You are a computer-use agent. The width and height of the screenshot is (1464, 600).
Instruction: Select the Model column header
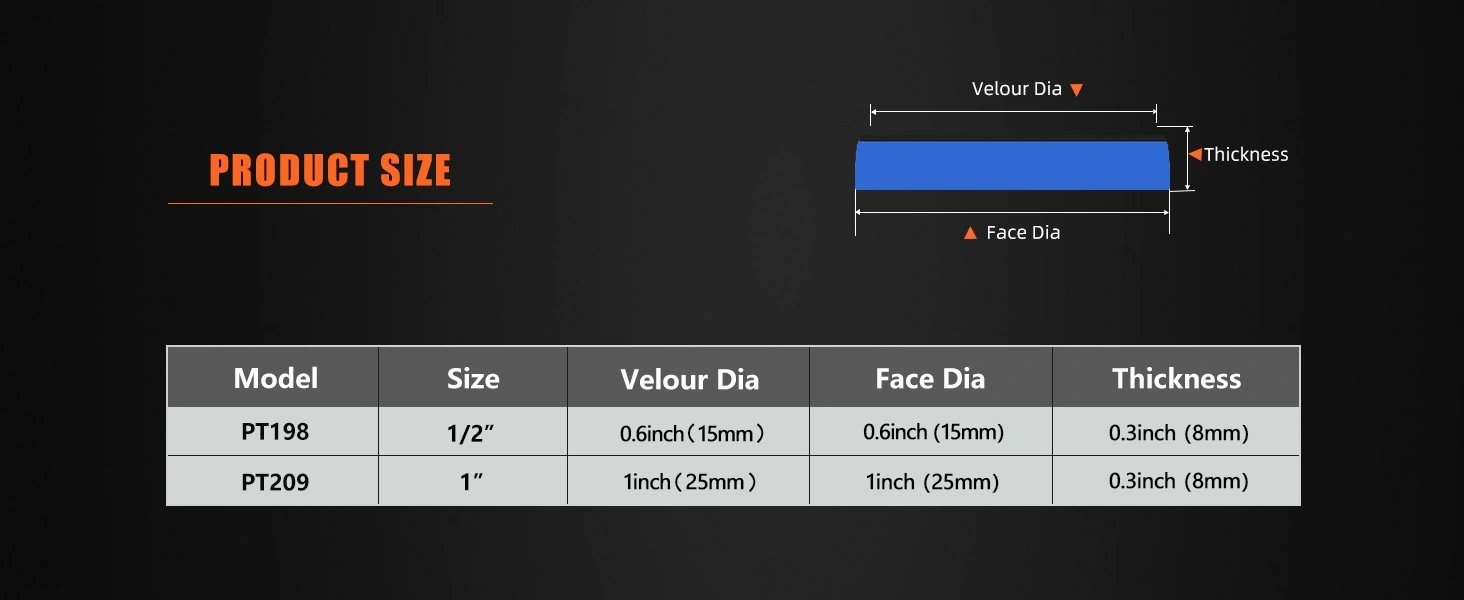click(275, 378)
